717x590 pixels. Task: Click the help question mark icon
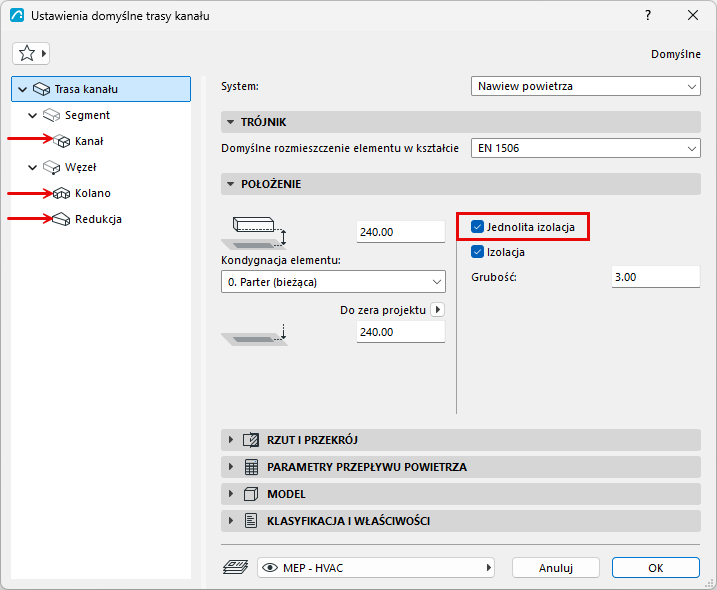pyautogui.click(x=648, y=16)
